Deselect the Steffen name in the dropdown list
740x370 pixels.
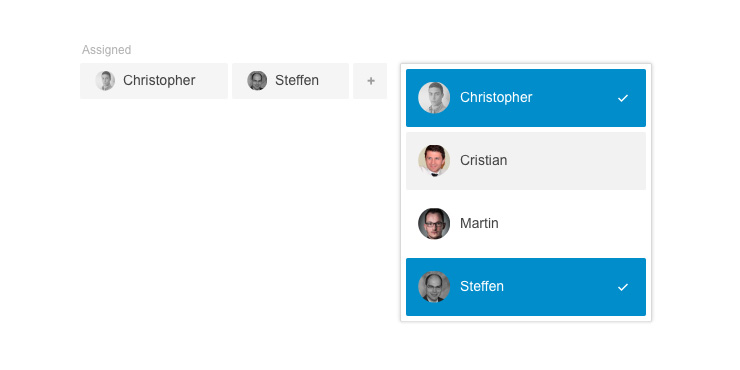482,286
